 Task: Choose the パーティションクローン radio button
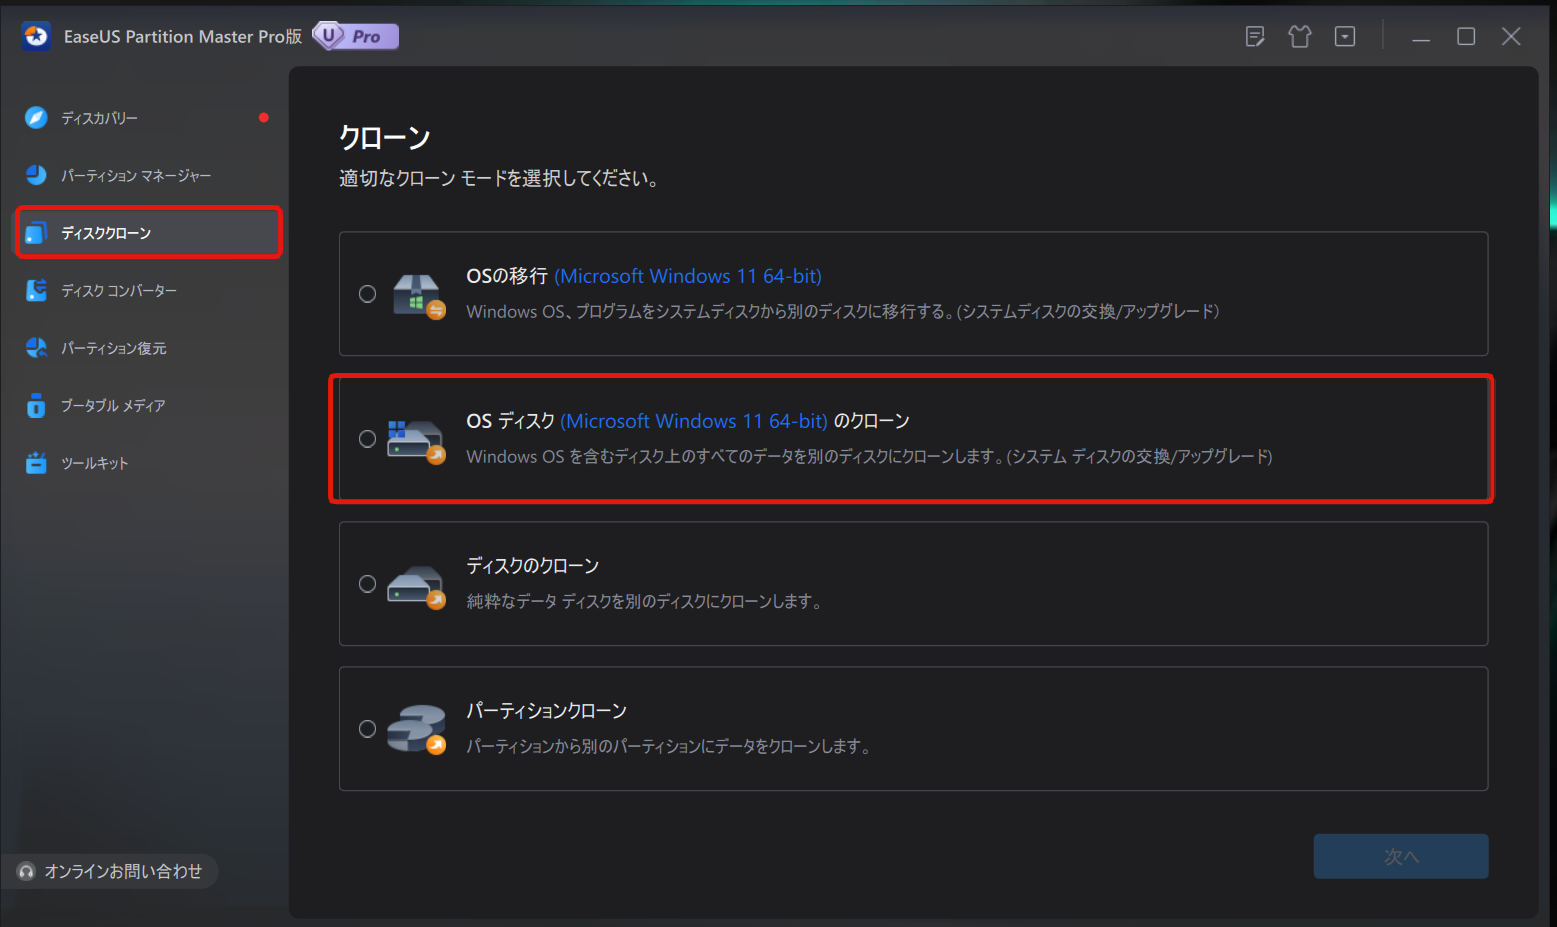tap(368, 729)
